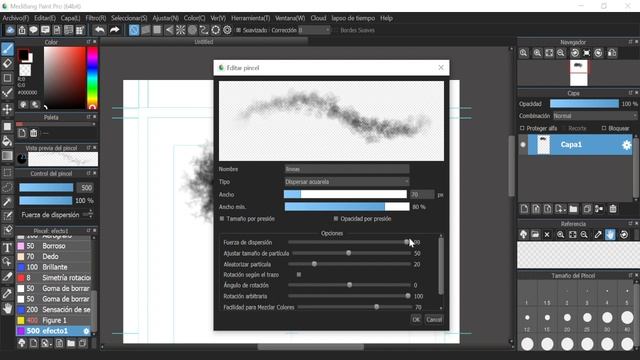
Task: Toggle visibility of Capa1 layer
Action: (522, 145)
